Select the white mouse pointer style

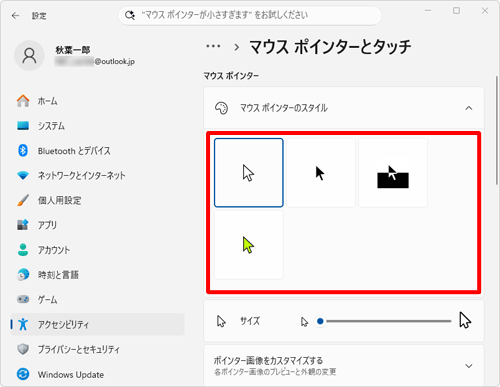pyautogui.click(x=249, y=173)
